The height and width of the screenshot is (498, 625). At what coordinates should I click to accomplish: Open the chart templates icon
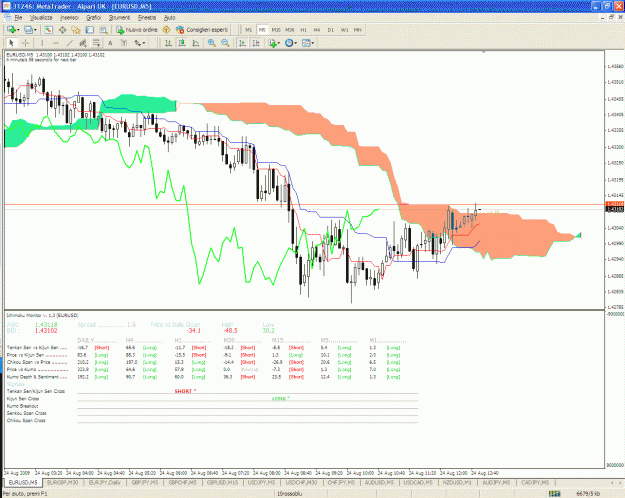point(306,43)
